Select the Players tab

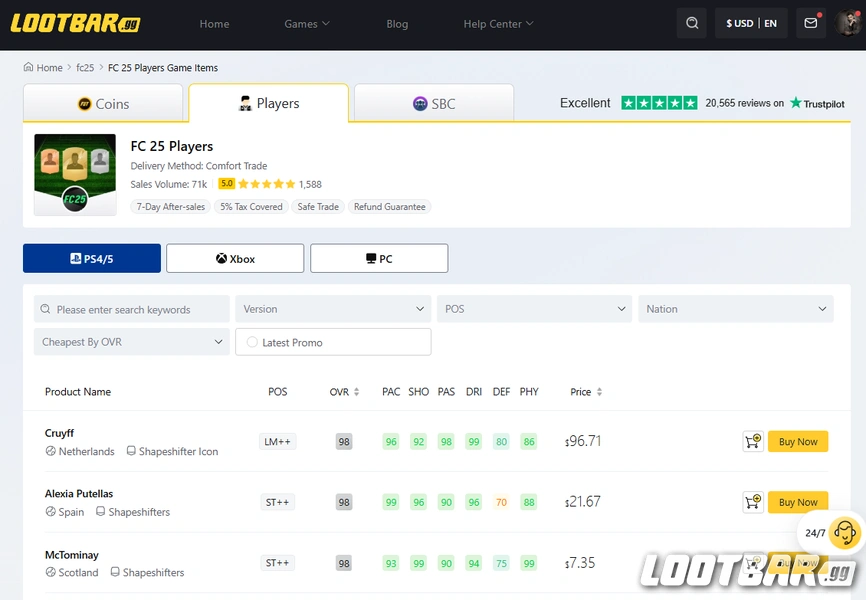click(x=268, y=103)
